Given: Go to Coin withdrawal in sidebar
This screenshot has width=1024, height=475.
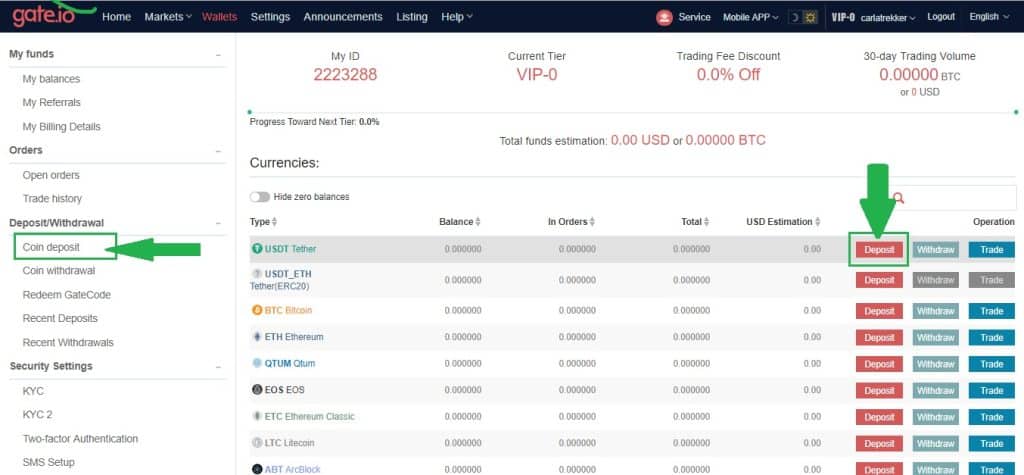Looking at the screenshot, I should pos(59,270).
